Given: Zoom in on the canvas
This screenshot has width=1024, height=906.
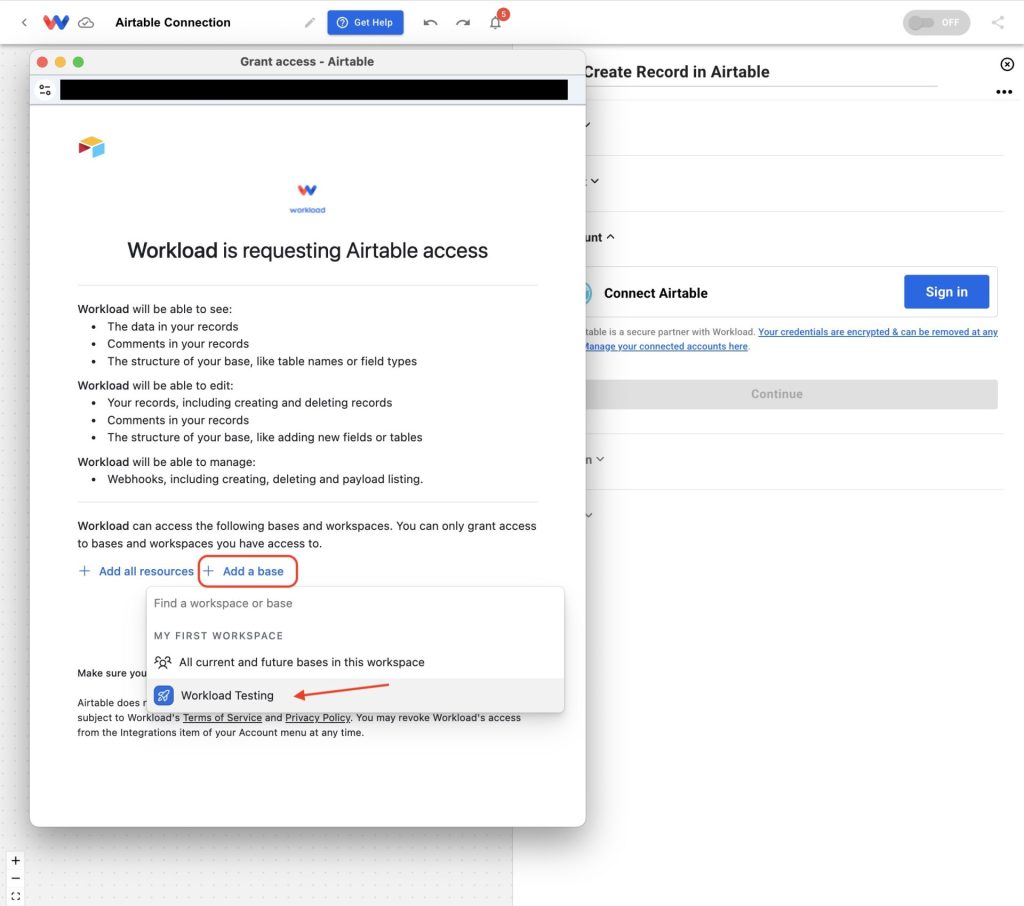Looking at the screenshot, I should pos(16,860).
